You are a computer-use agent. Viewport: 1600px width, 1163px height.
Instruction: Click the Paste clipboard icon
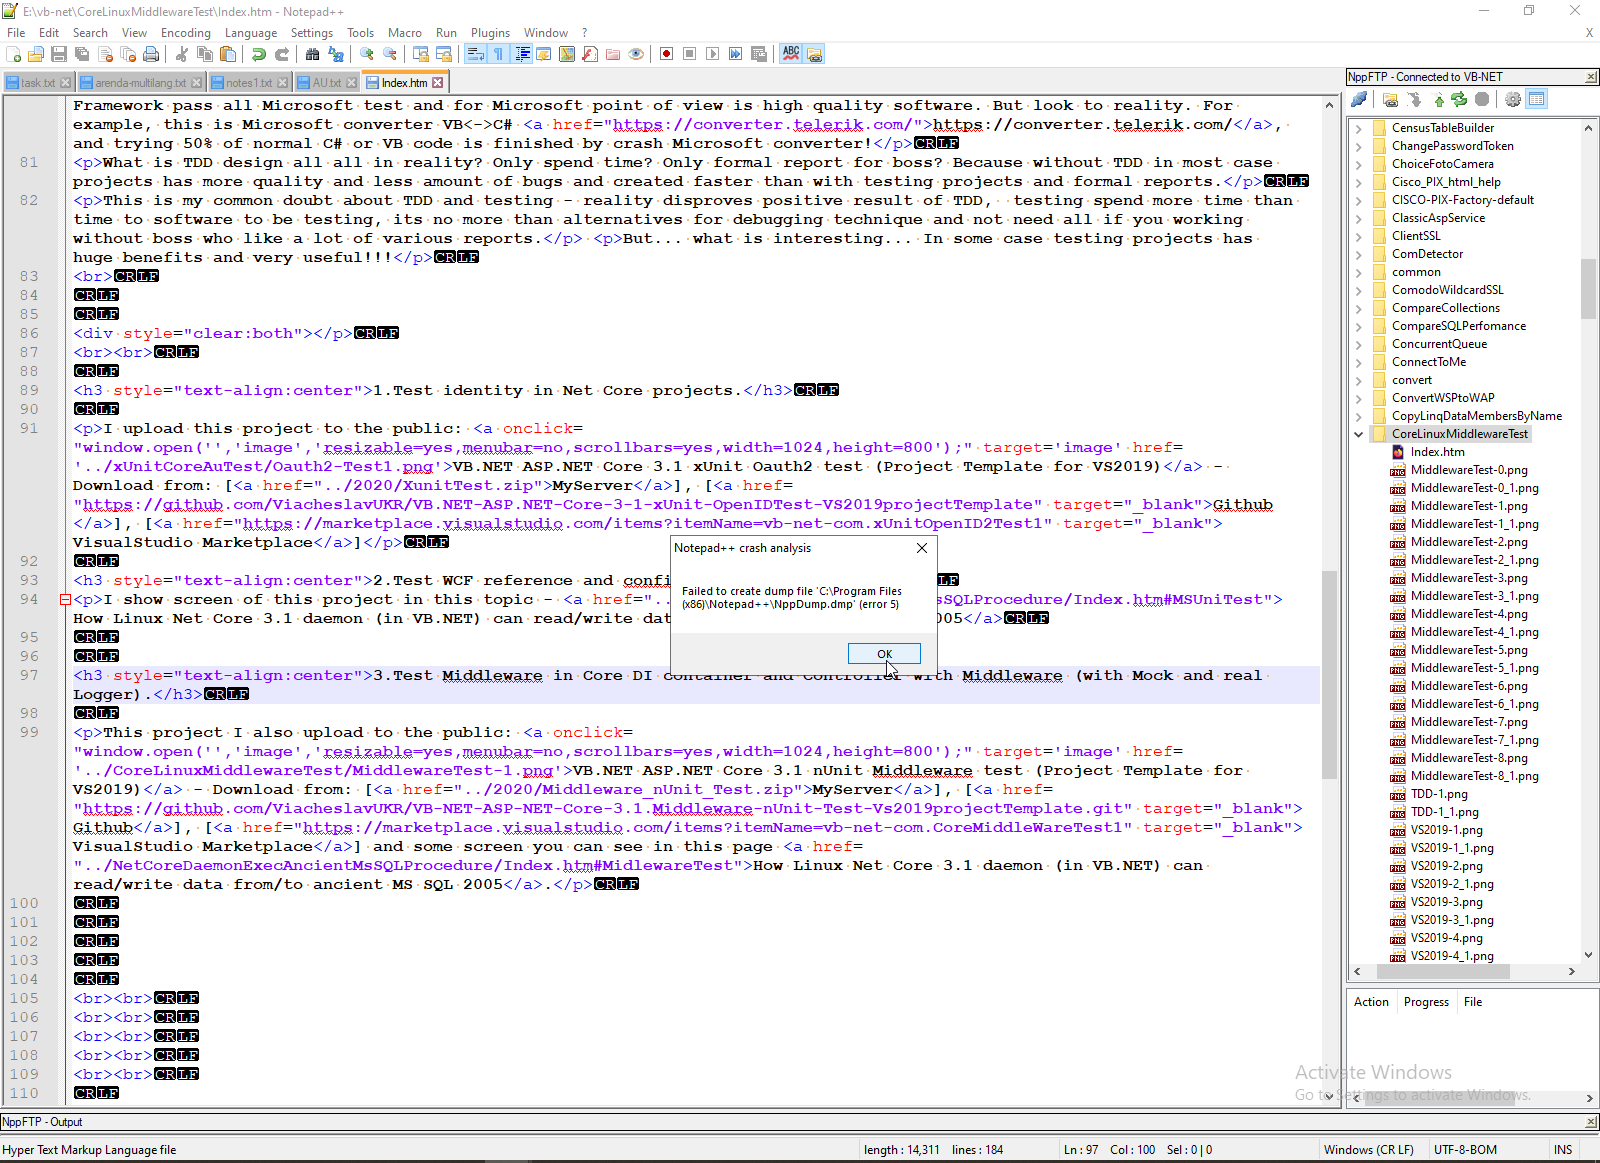[228, 54]
